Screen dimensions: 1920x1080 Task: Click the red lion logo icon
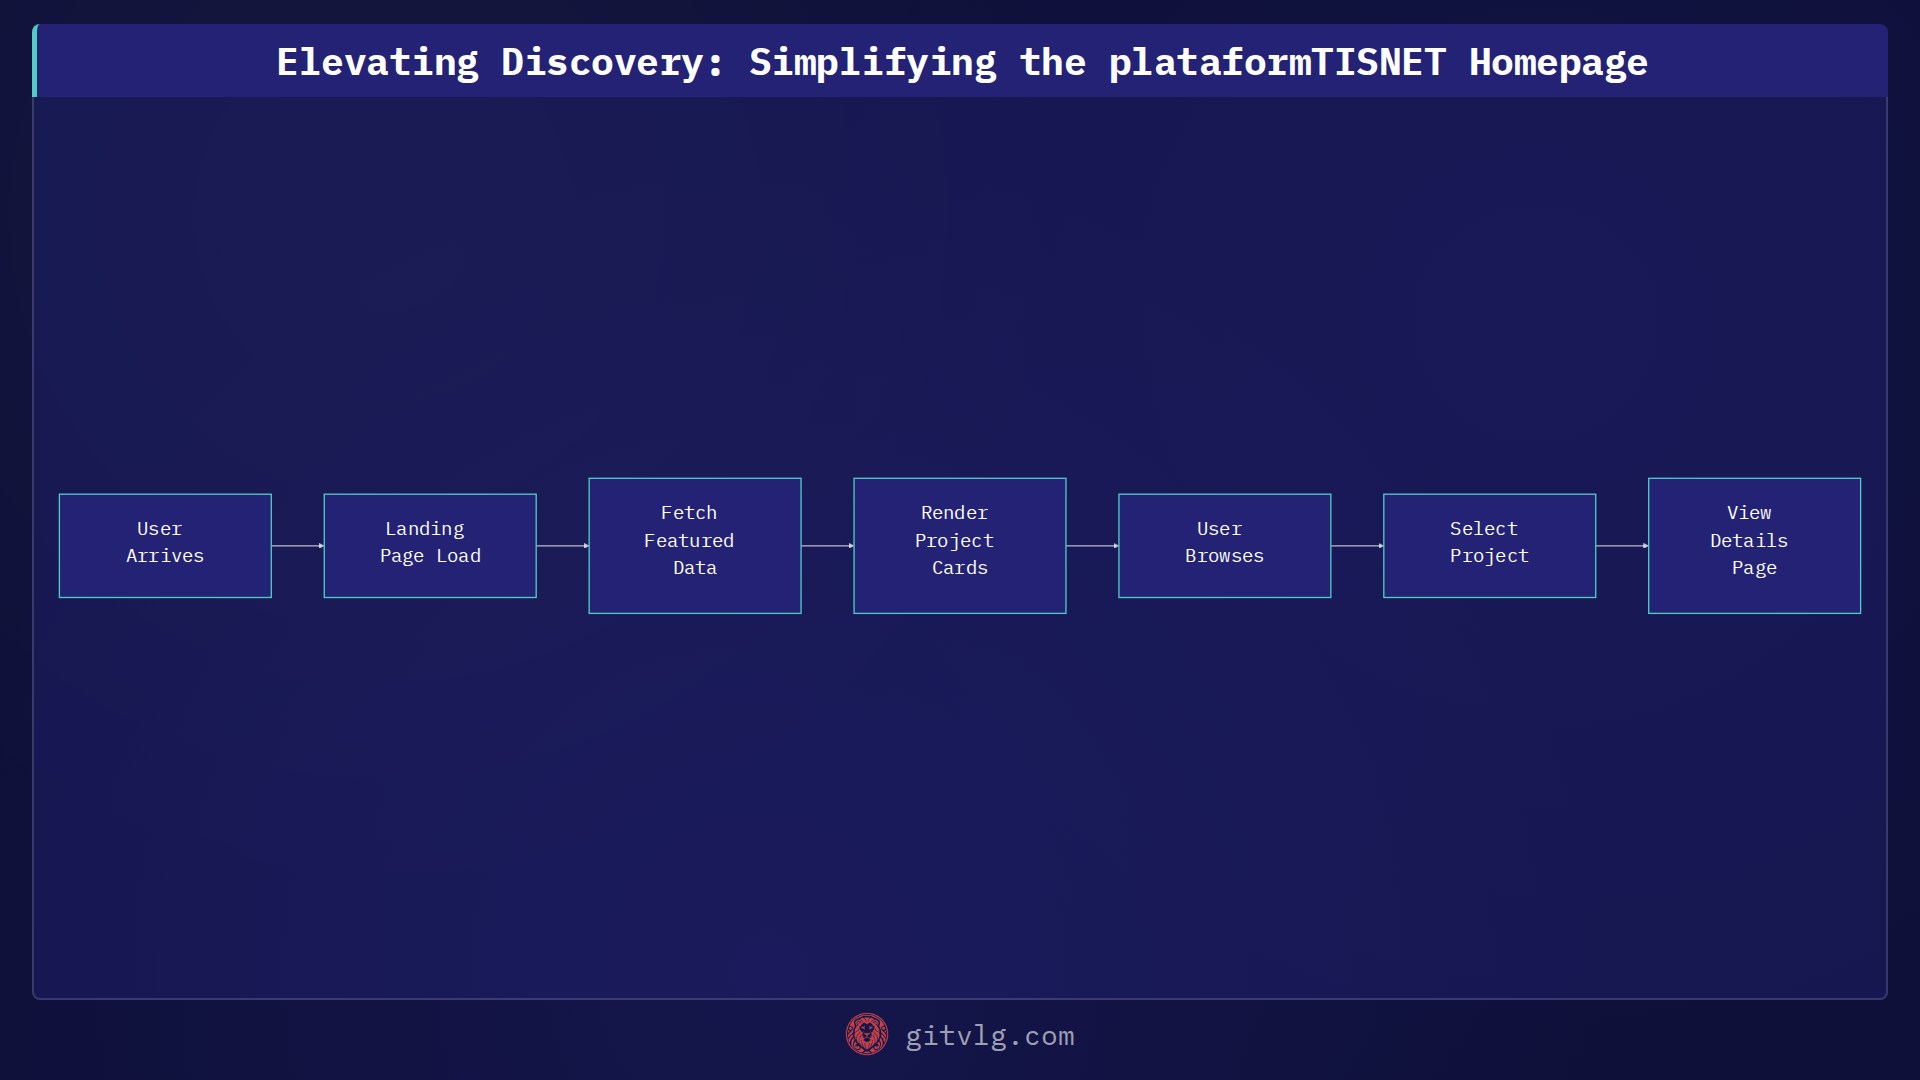(x=867, y=1035)
